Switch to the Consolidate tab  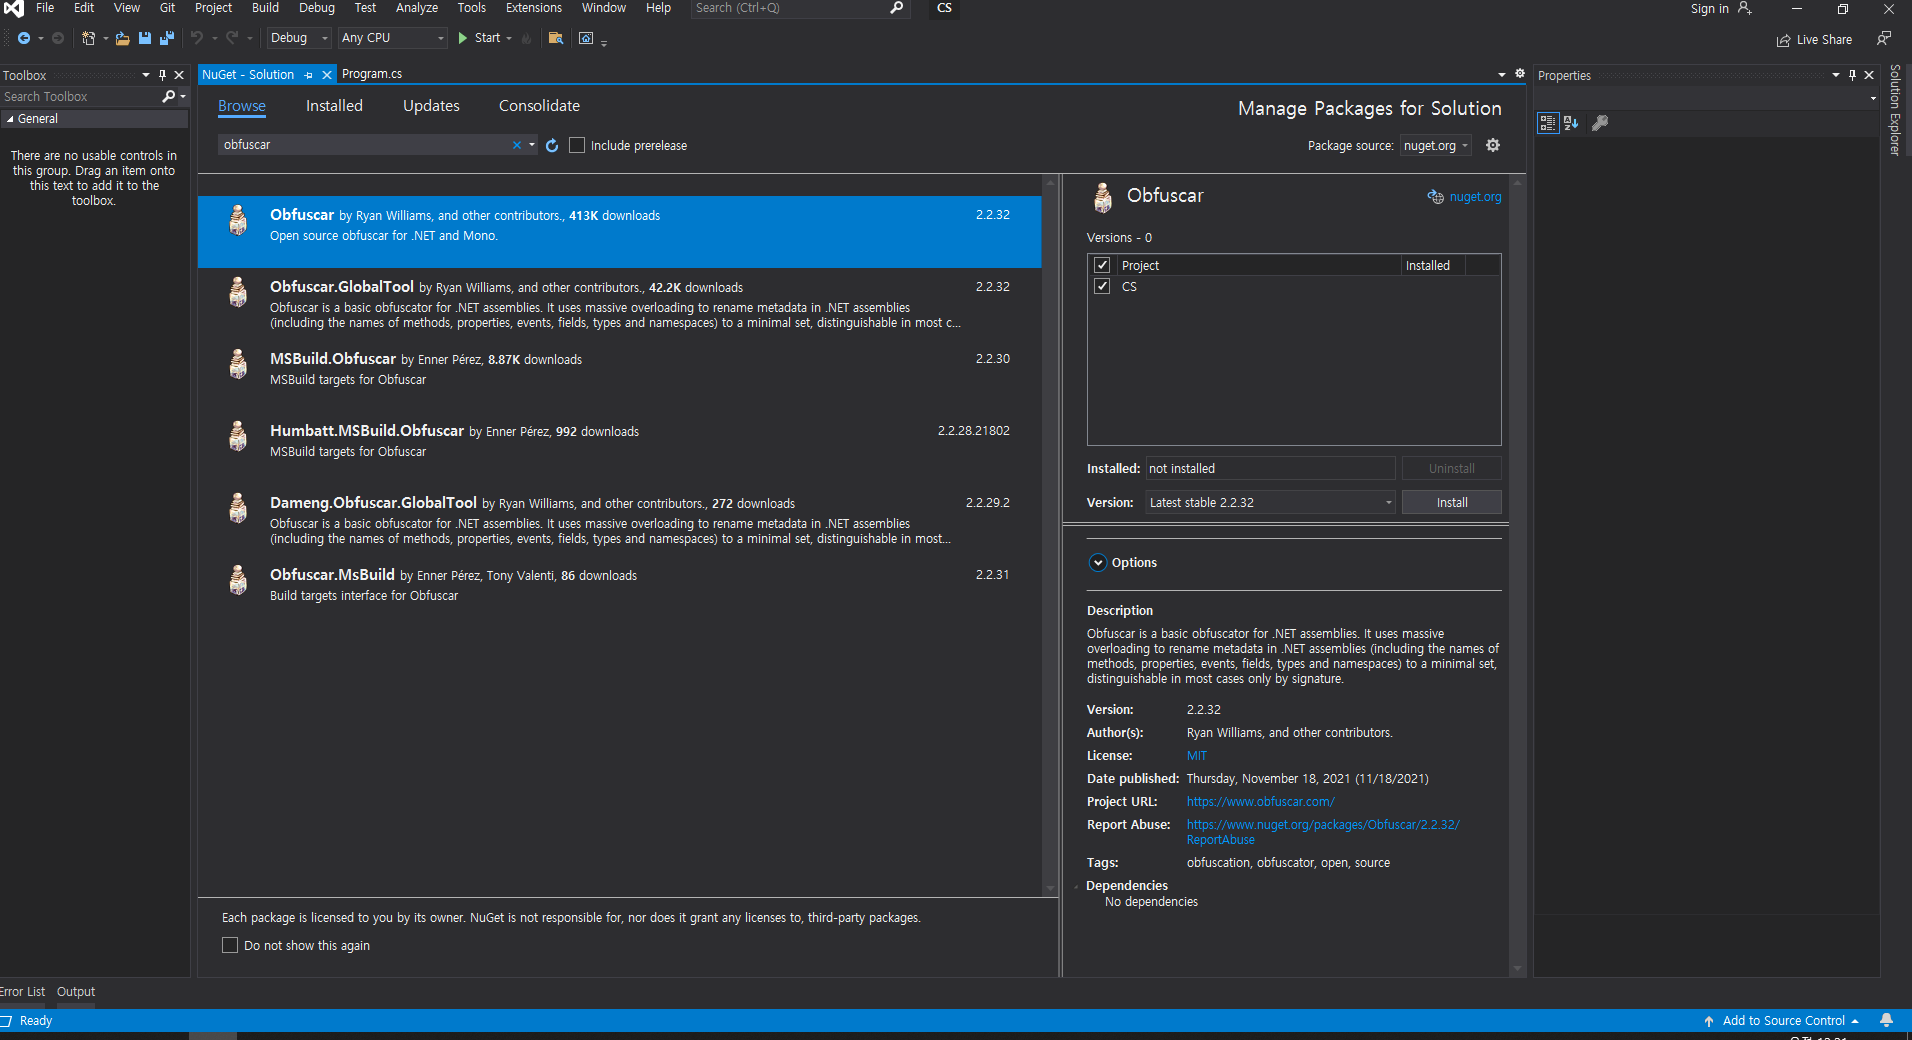click(539, 106)
